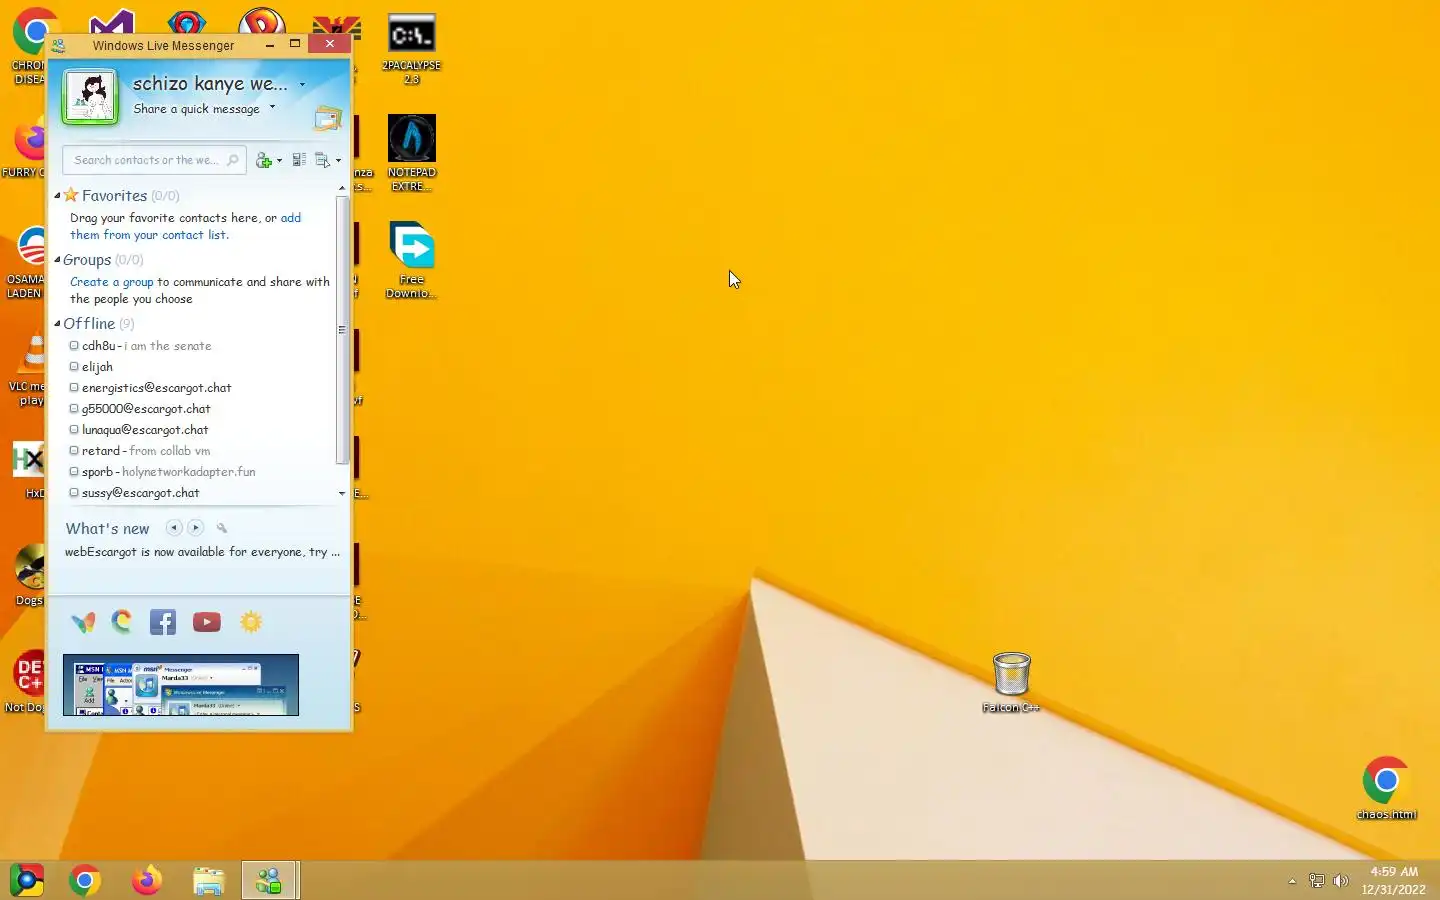
Task: Select the Dogs desktop icon
Action: click(29, 575)
